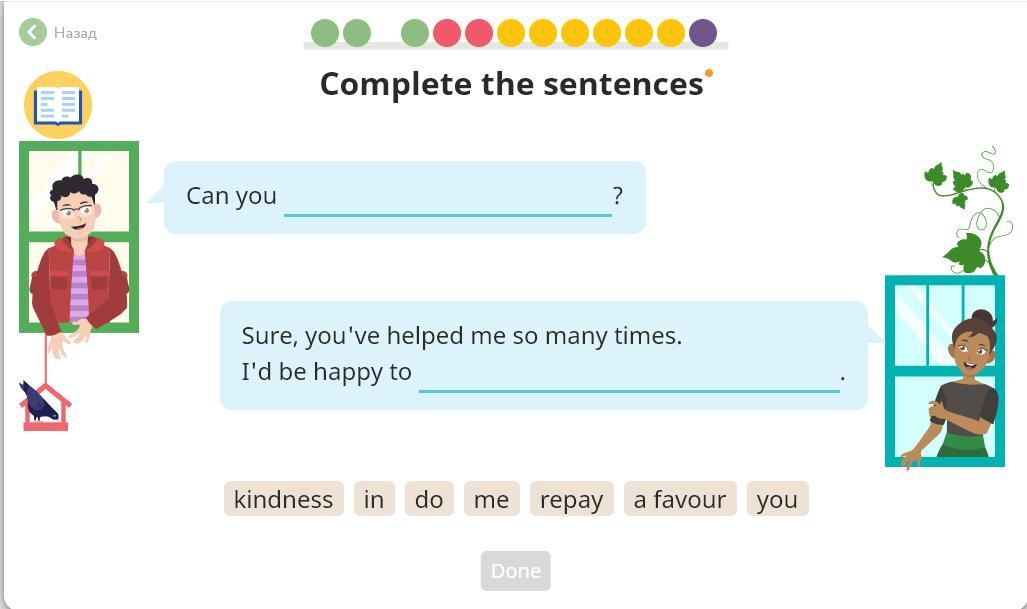Open the blue book icon
This screenshot has width=1027, height=609.
coord(58,105)
